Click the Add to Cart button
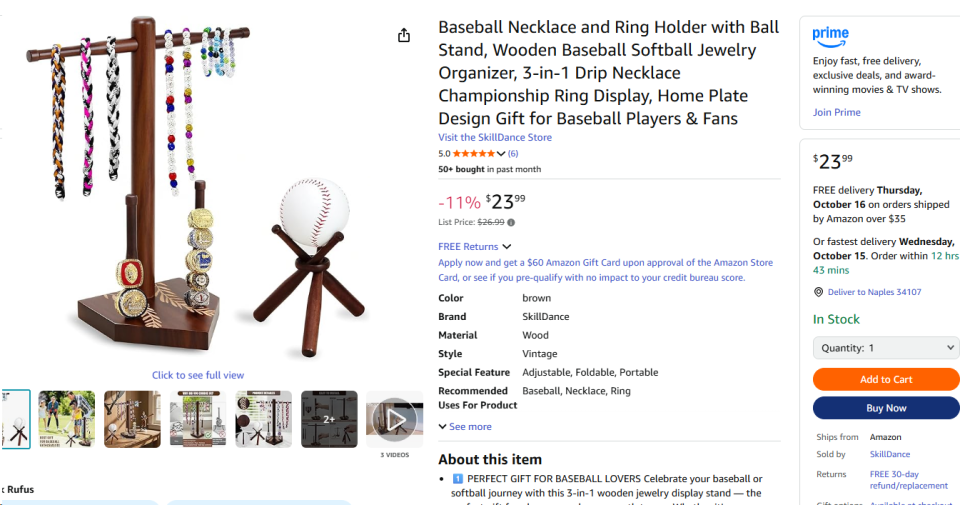 tap(885, 379)
